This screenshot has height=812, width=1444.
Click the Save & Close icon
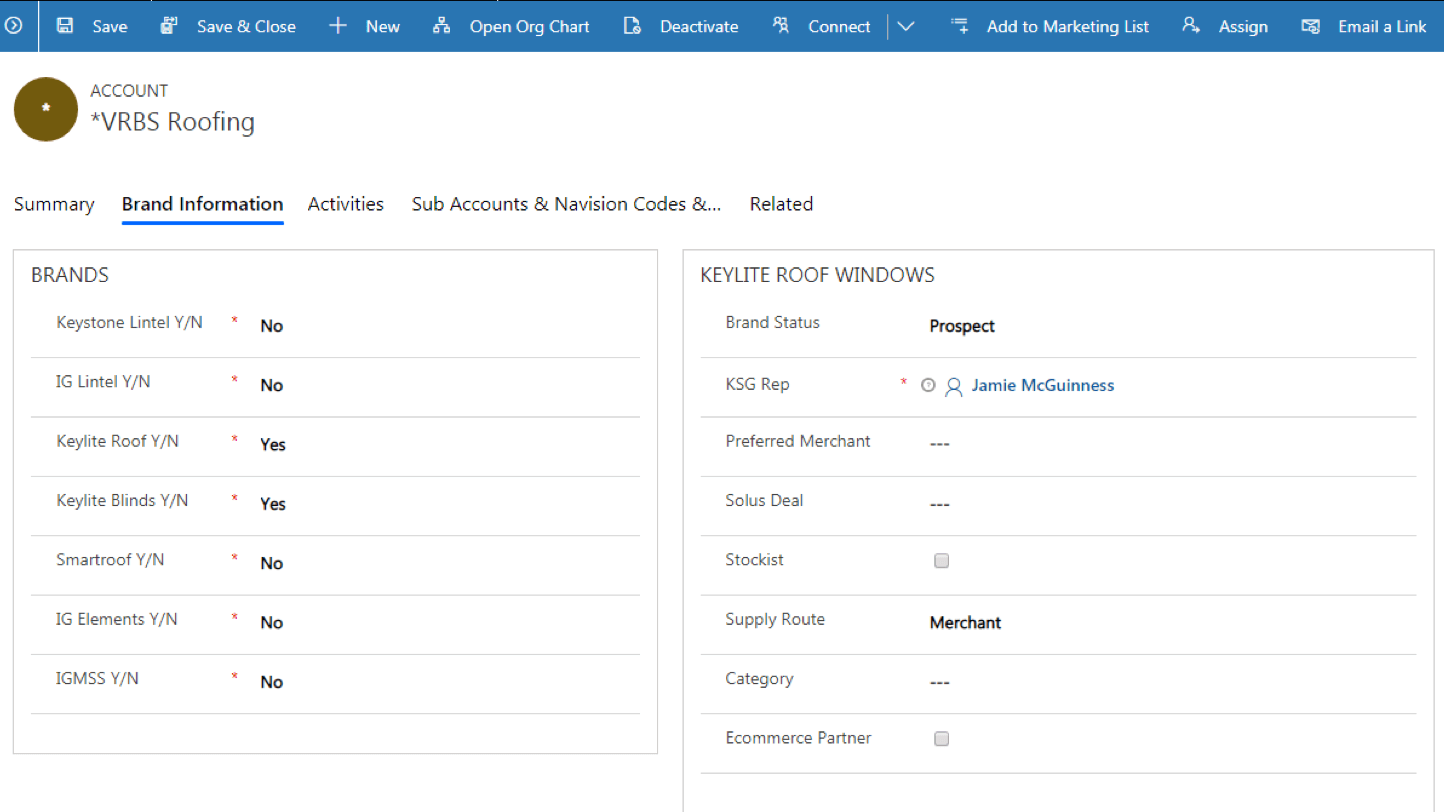tap(169, 26)
